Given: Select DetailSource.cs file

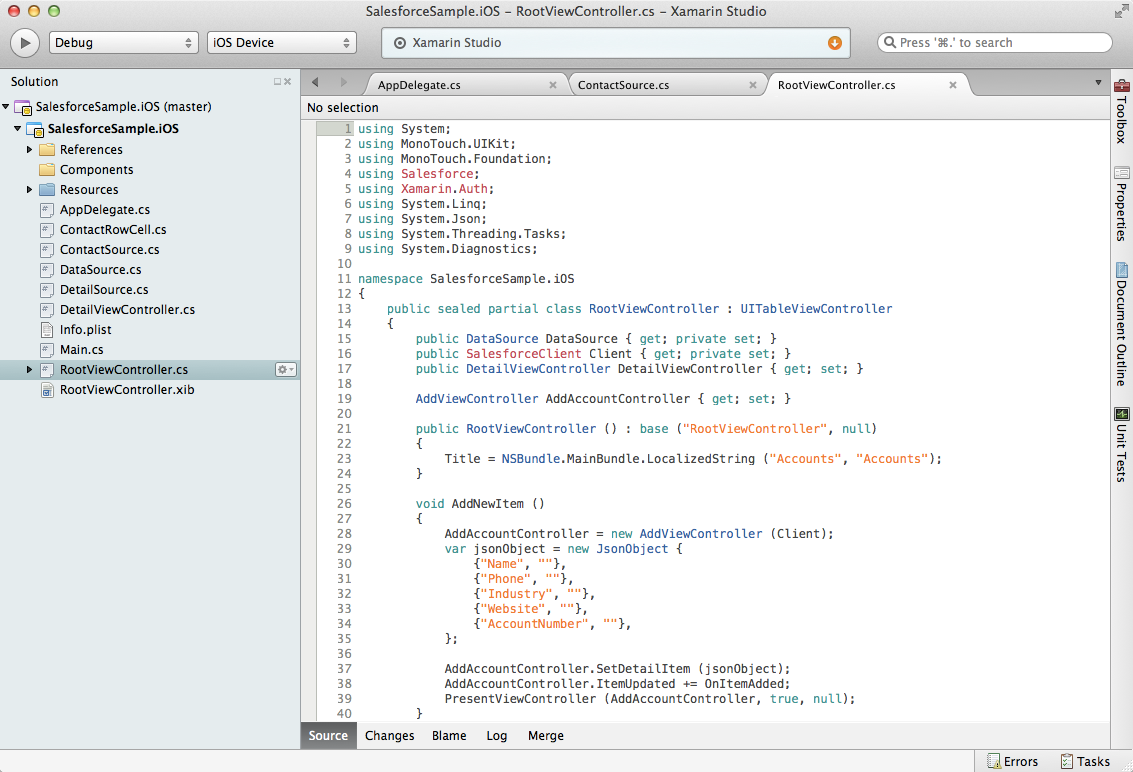Looking at the screenshot, I should pos(104,290).
